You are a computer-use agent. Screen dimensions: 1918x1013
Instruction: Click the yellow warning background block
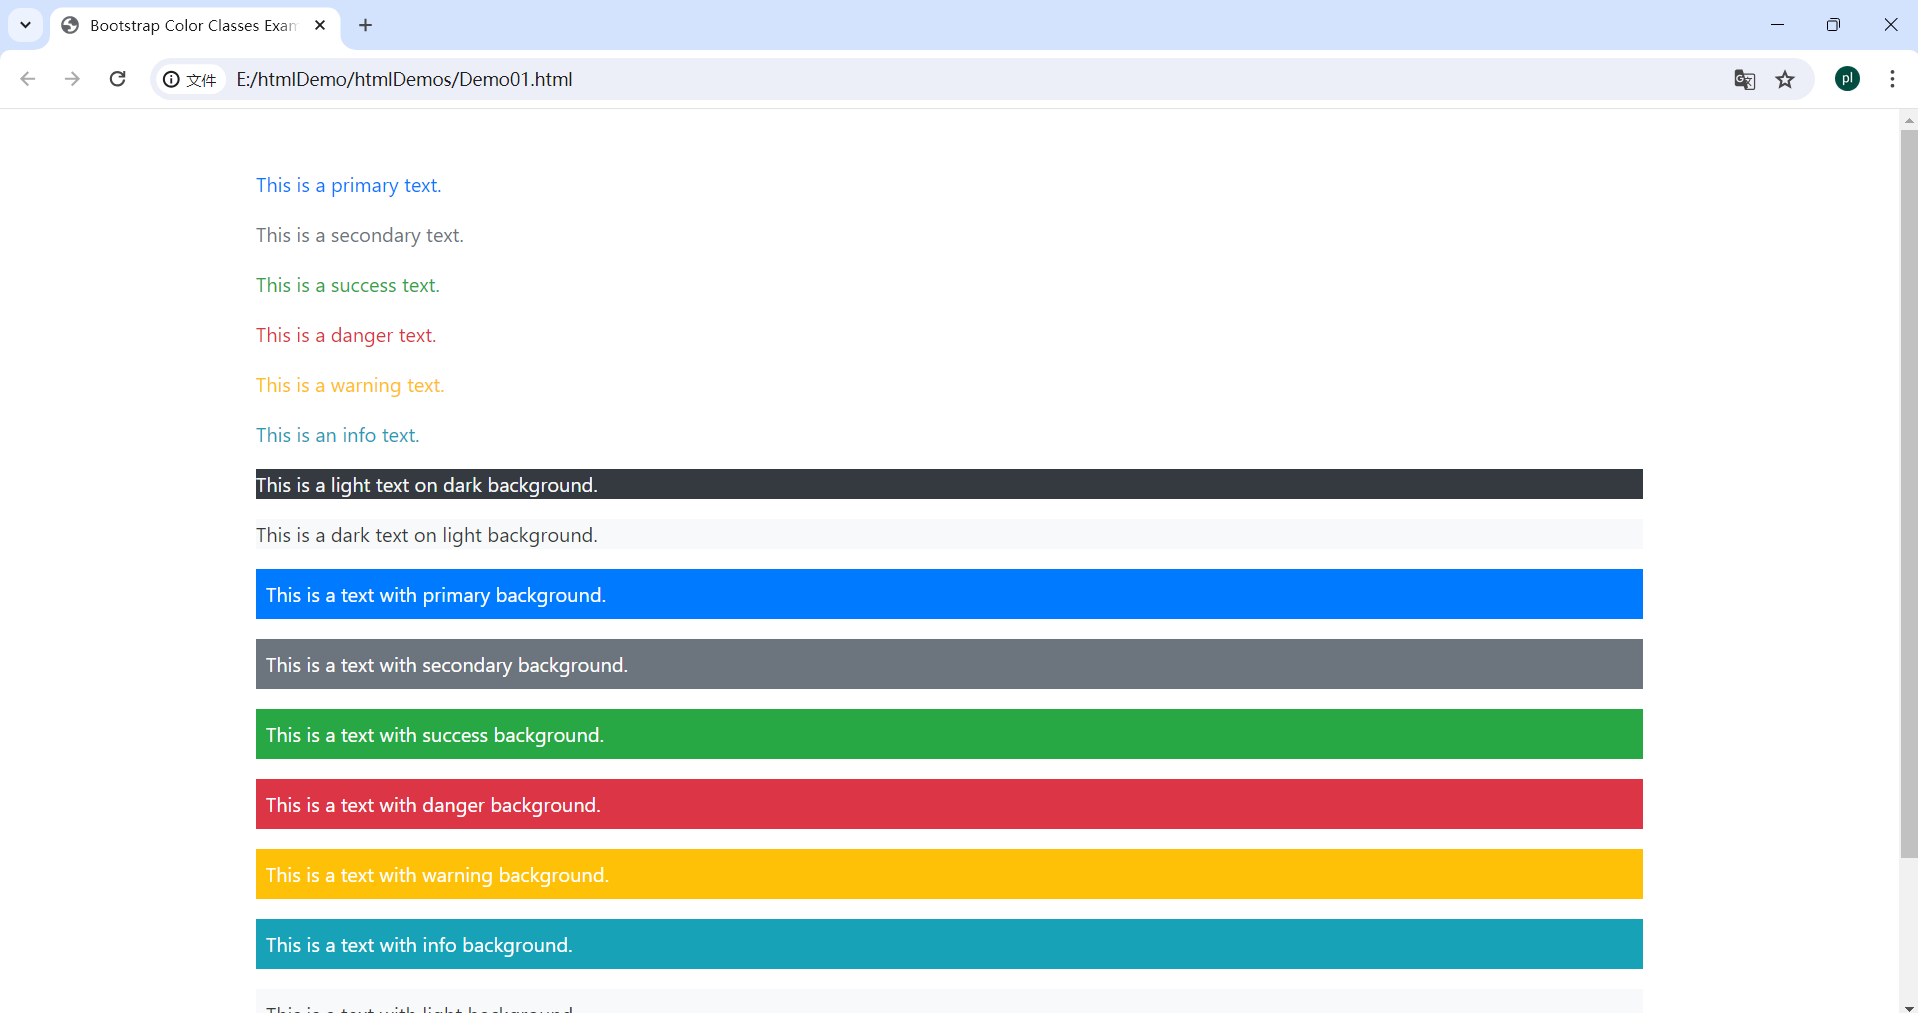949,874
